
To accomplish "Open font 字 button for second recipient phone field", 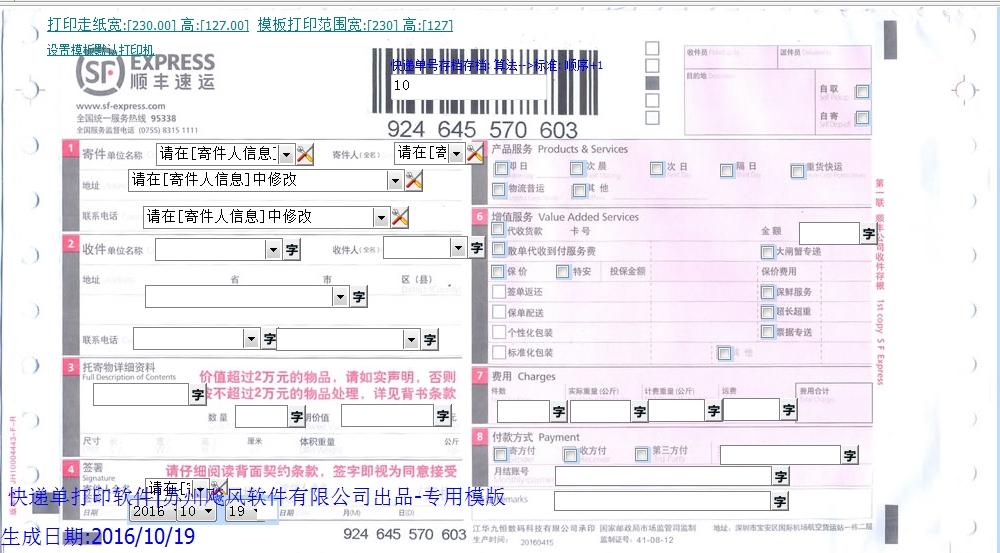I will tap(430, 339).
